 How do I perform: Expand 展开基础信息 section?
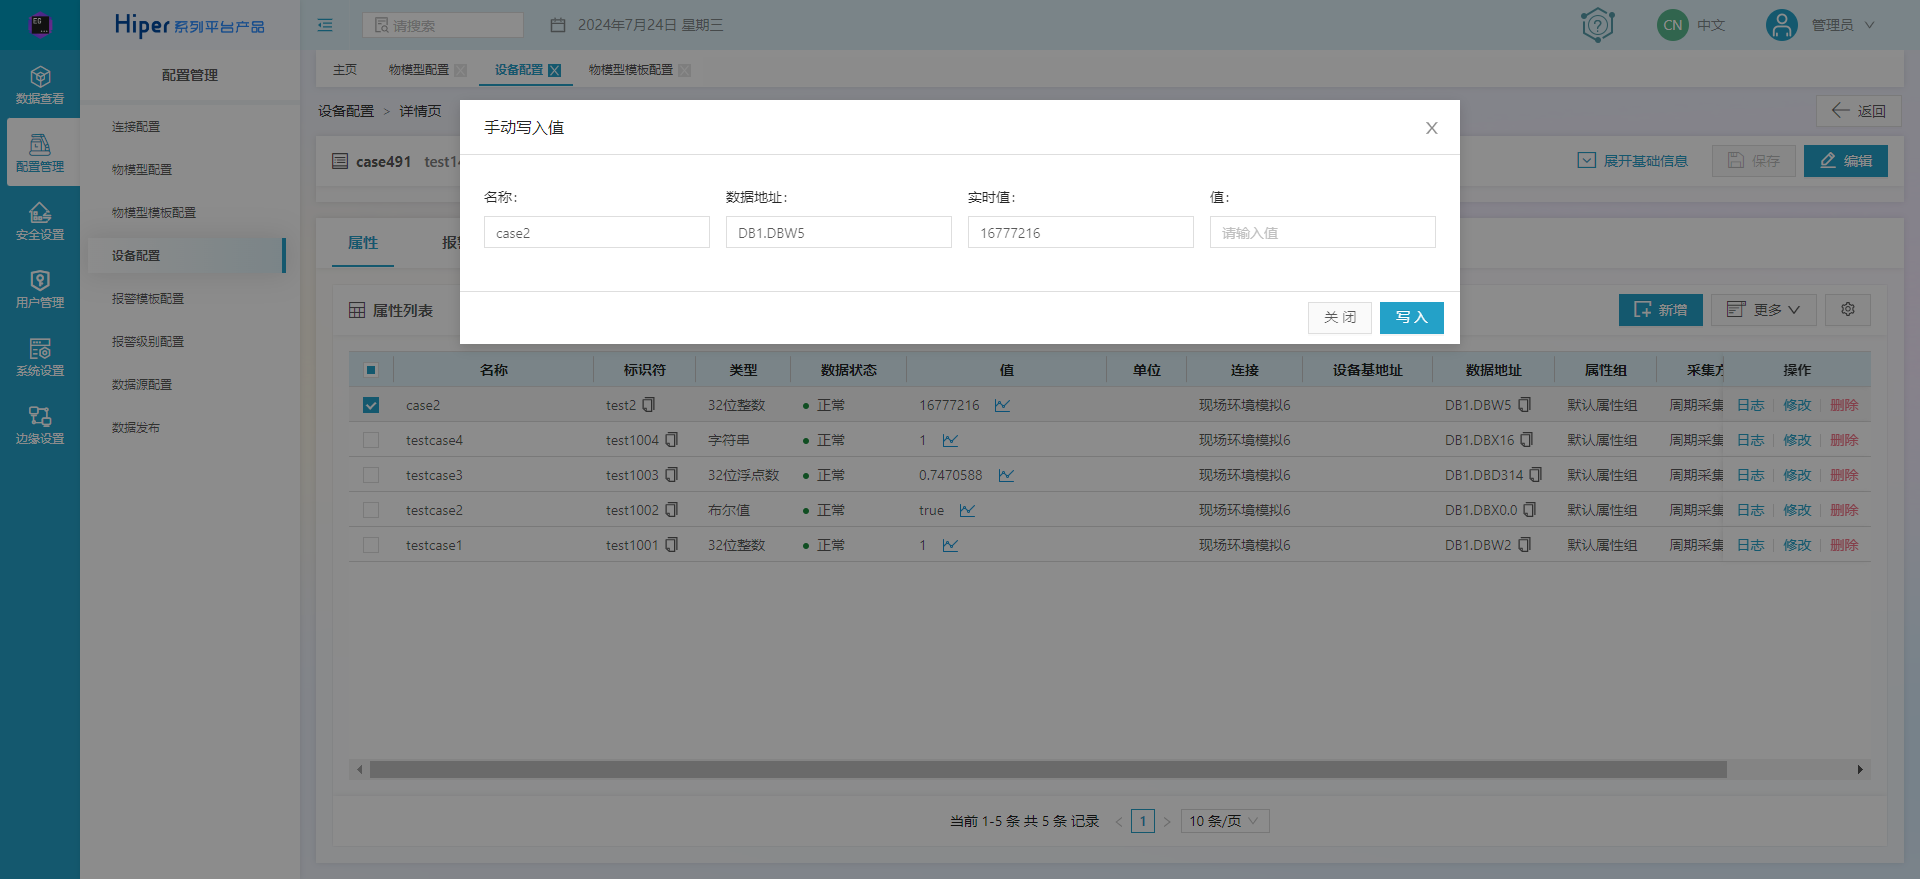click(x=1633, y=161)
